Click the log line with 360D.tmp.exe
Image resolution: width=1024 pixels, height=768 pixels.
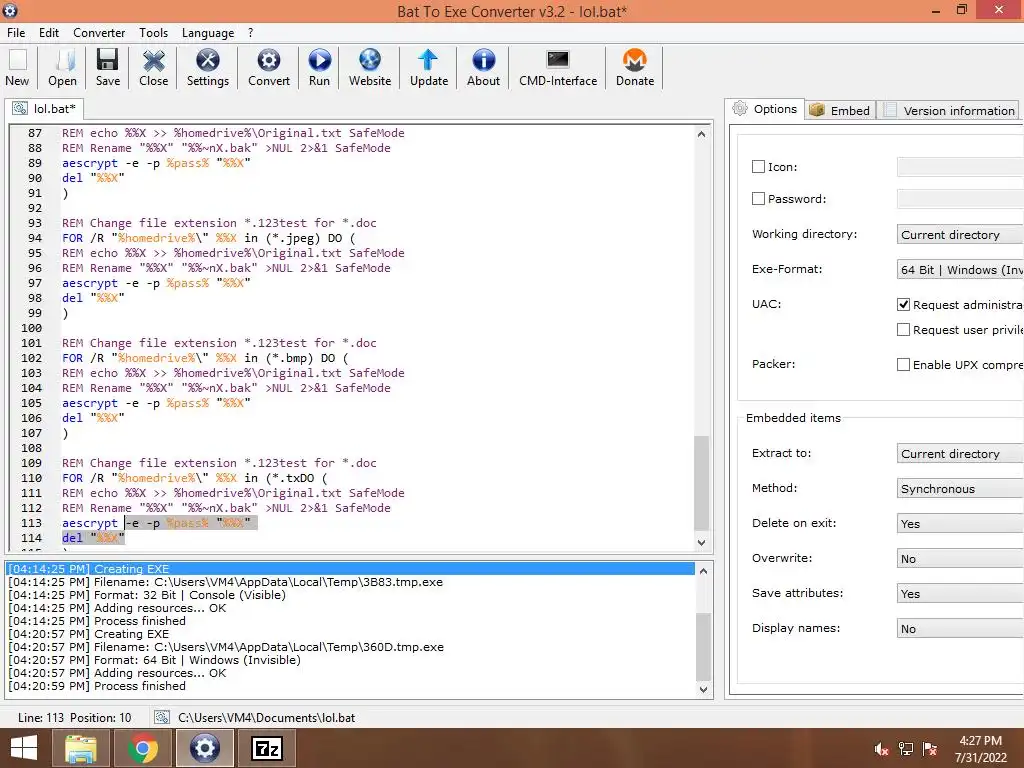coord(351,647)
